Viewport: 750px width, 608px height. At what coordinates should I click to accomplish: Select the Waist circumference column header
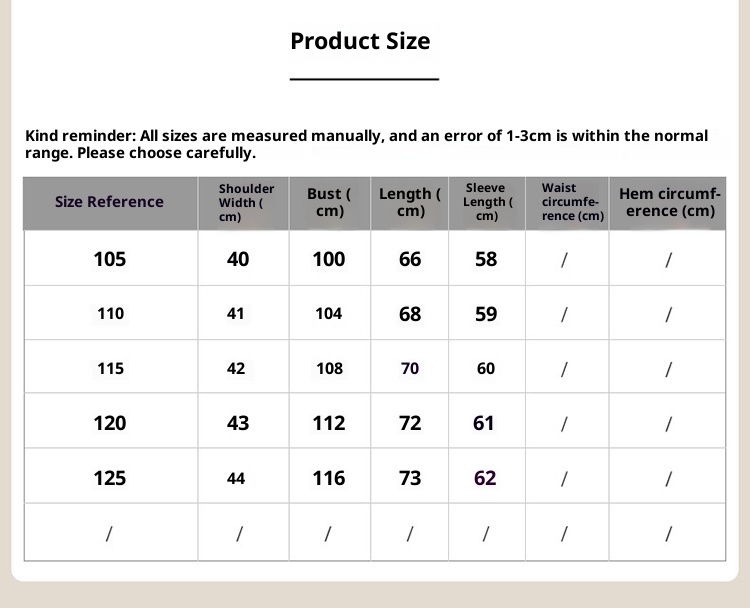point(566,202)
